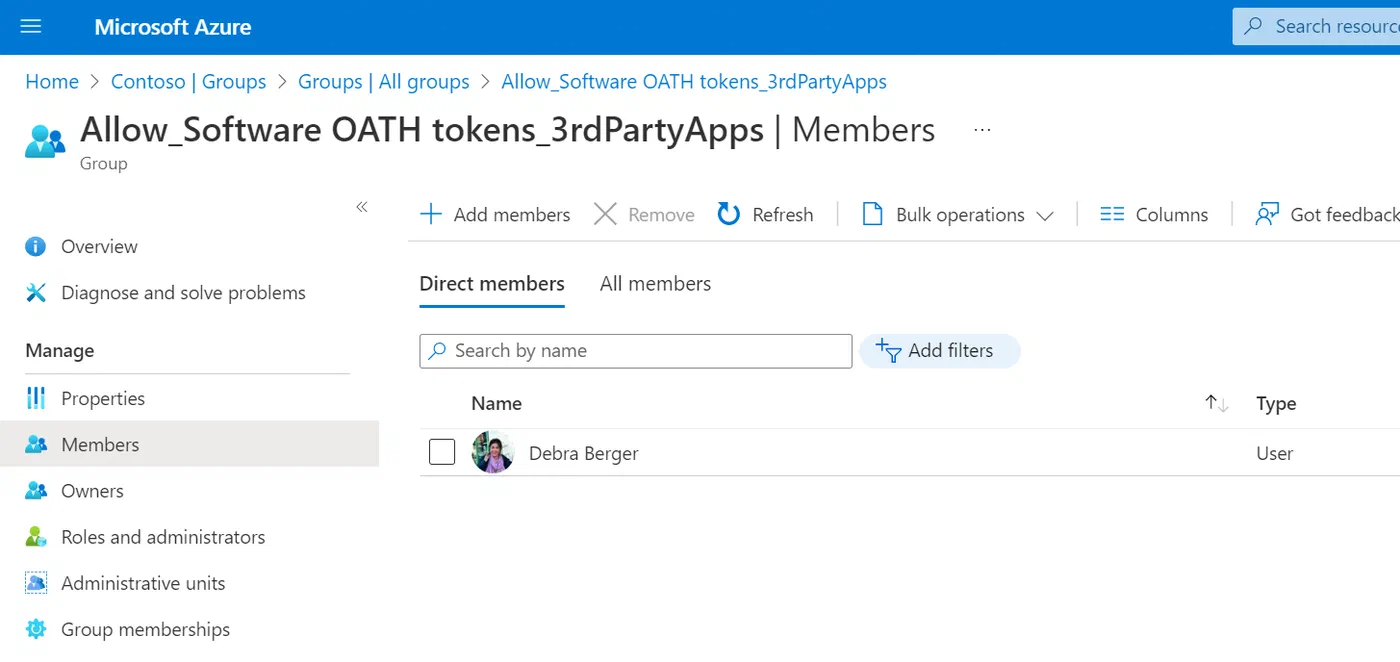Click the Owners people icon

(36, 491)
